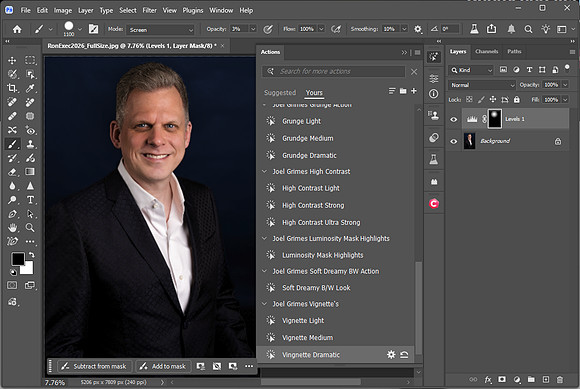Open the Smoothing dropdown arrow
This screenshot has width=580, height=389.
click(x=404, y=29)
